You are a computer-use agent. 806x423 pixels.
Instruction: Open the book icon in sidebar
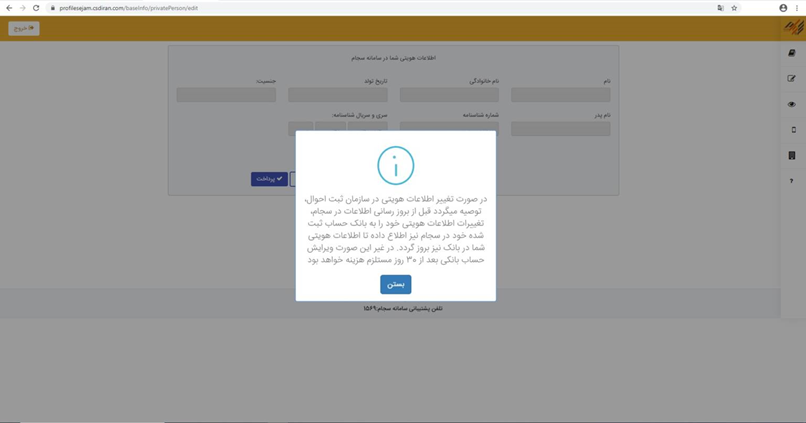coord(792,53)
